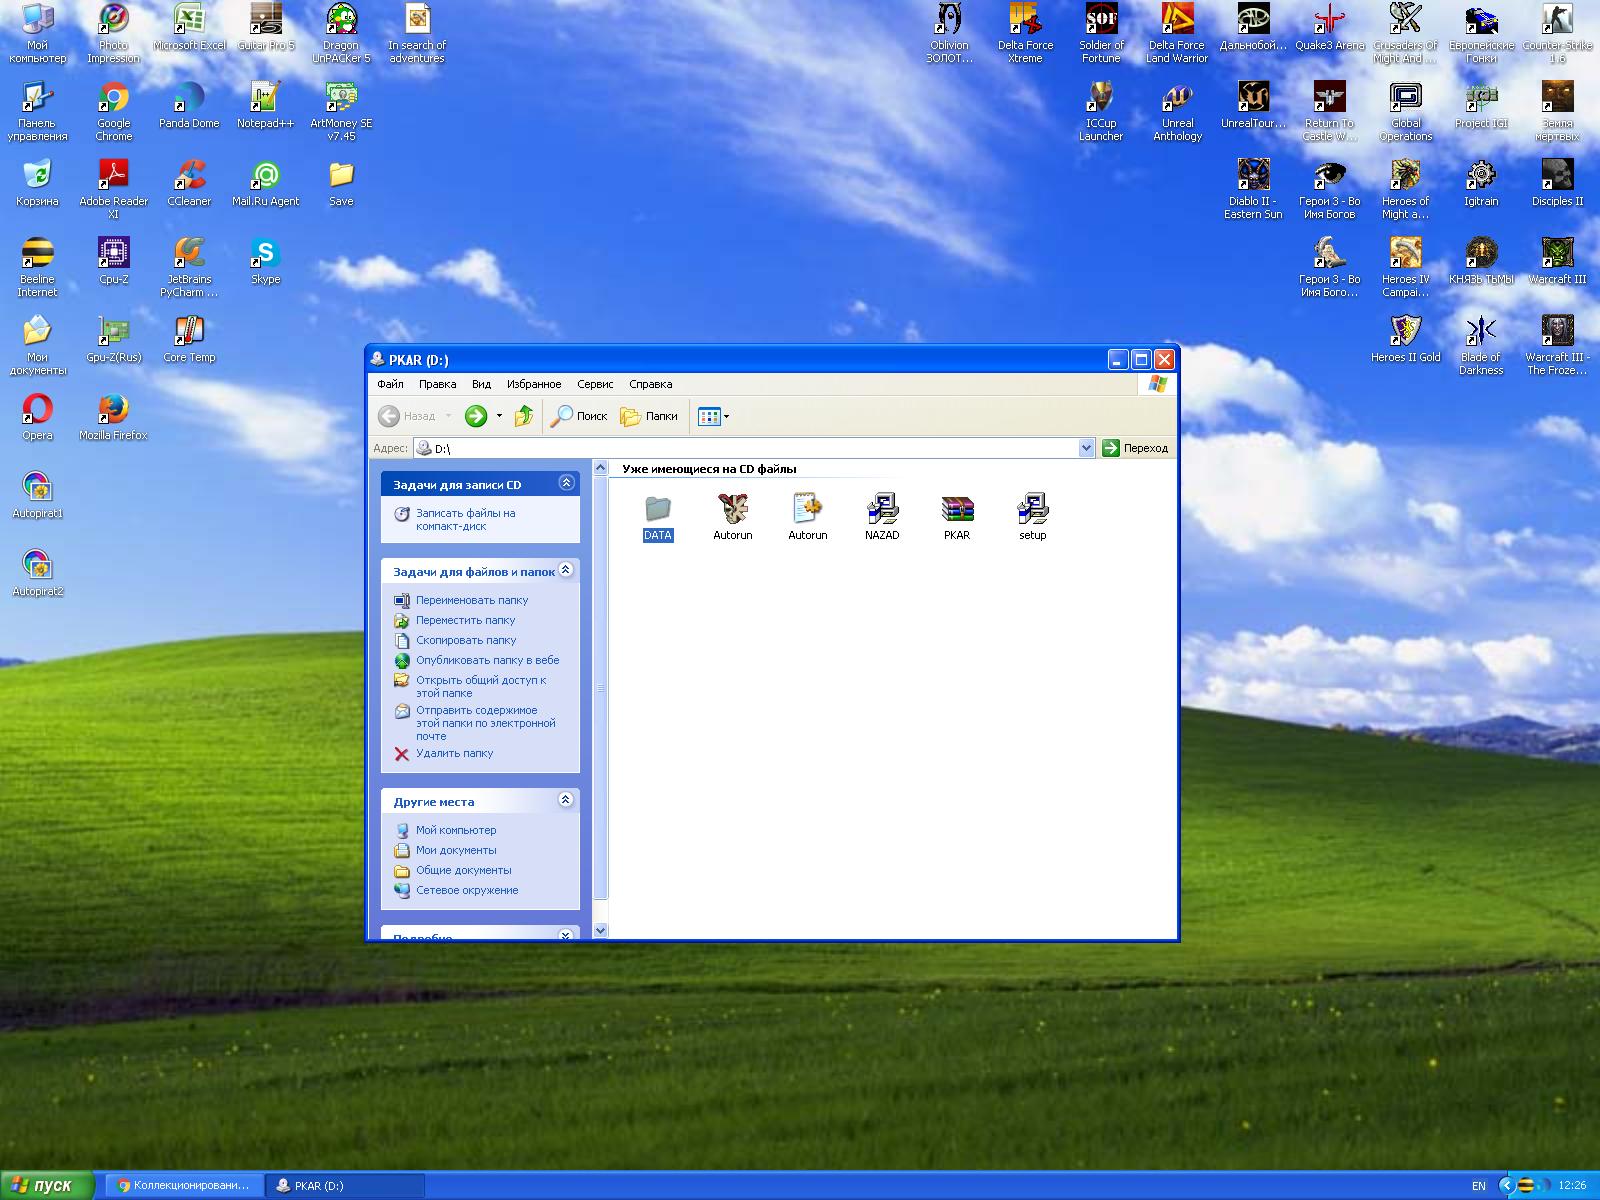Click the Пуск Start button
This screenshot has height=1200, width=1600.
tap(47, 1185)
